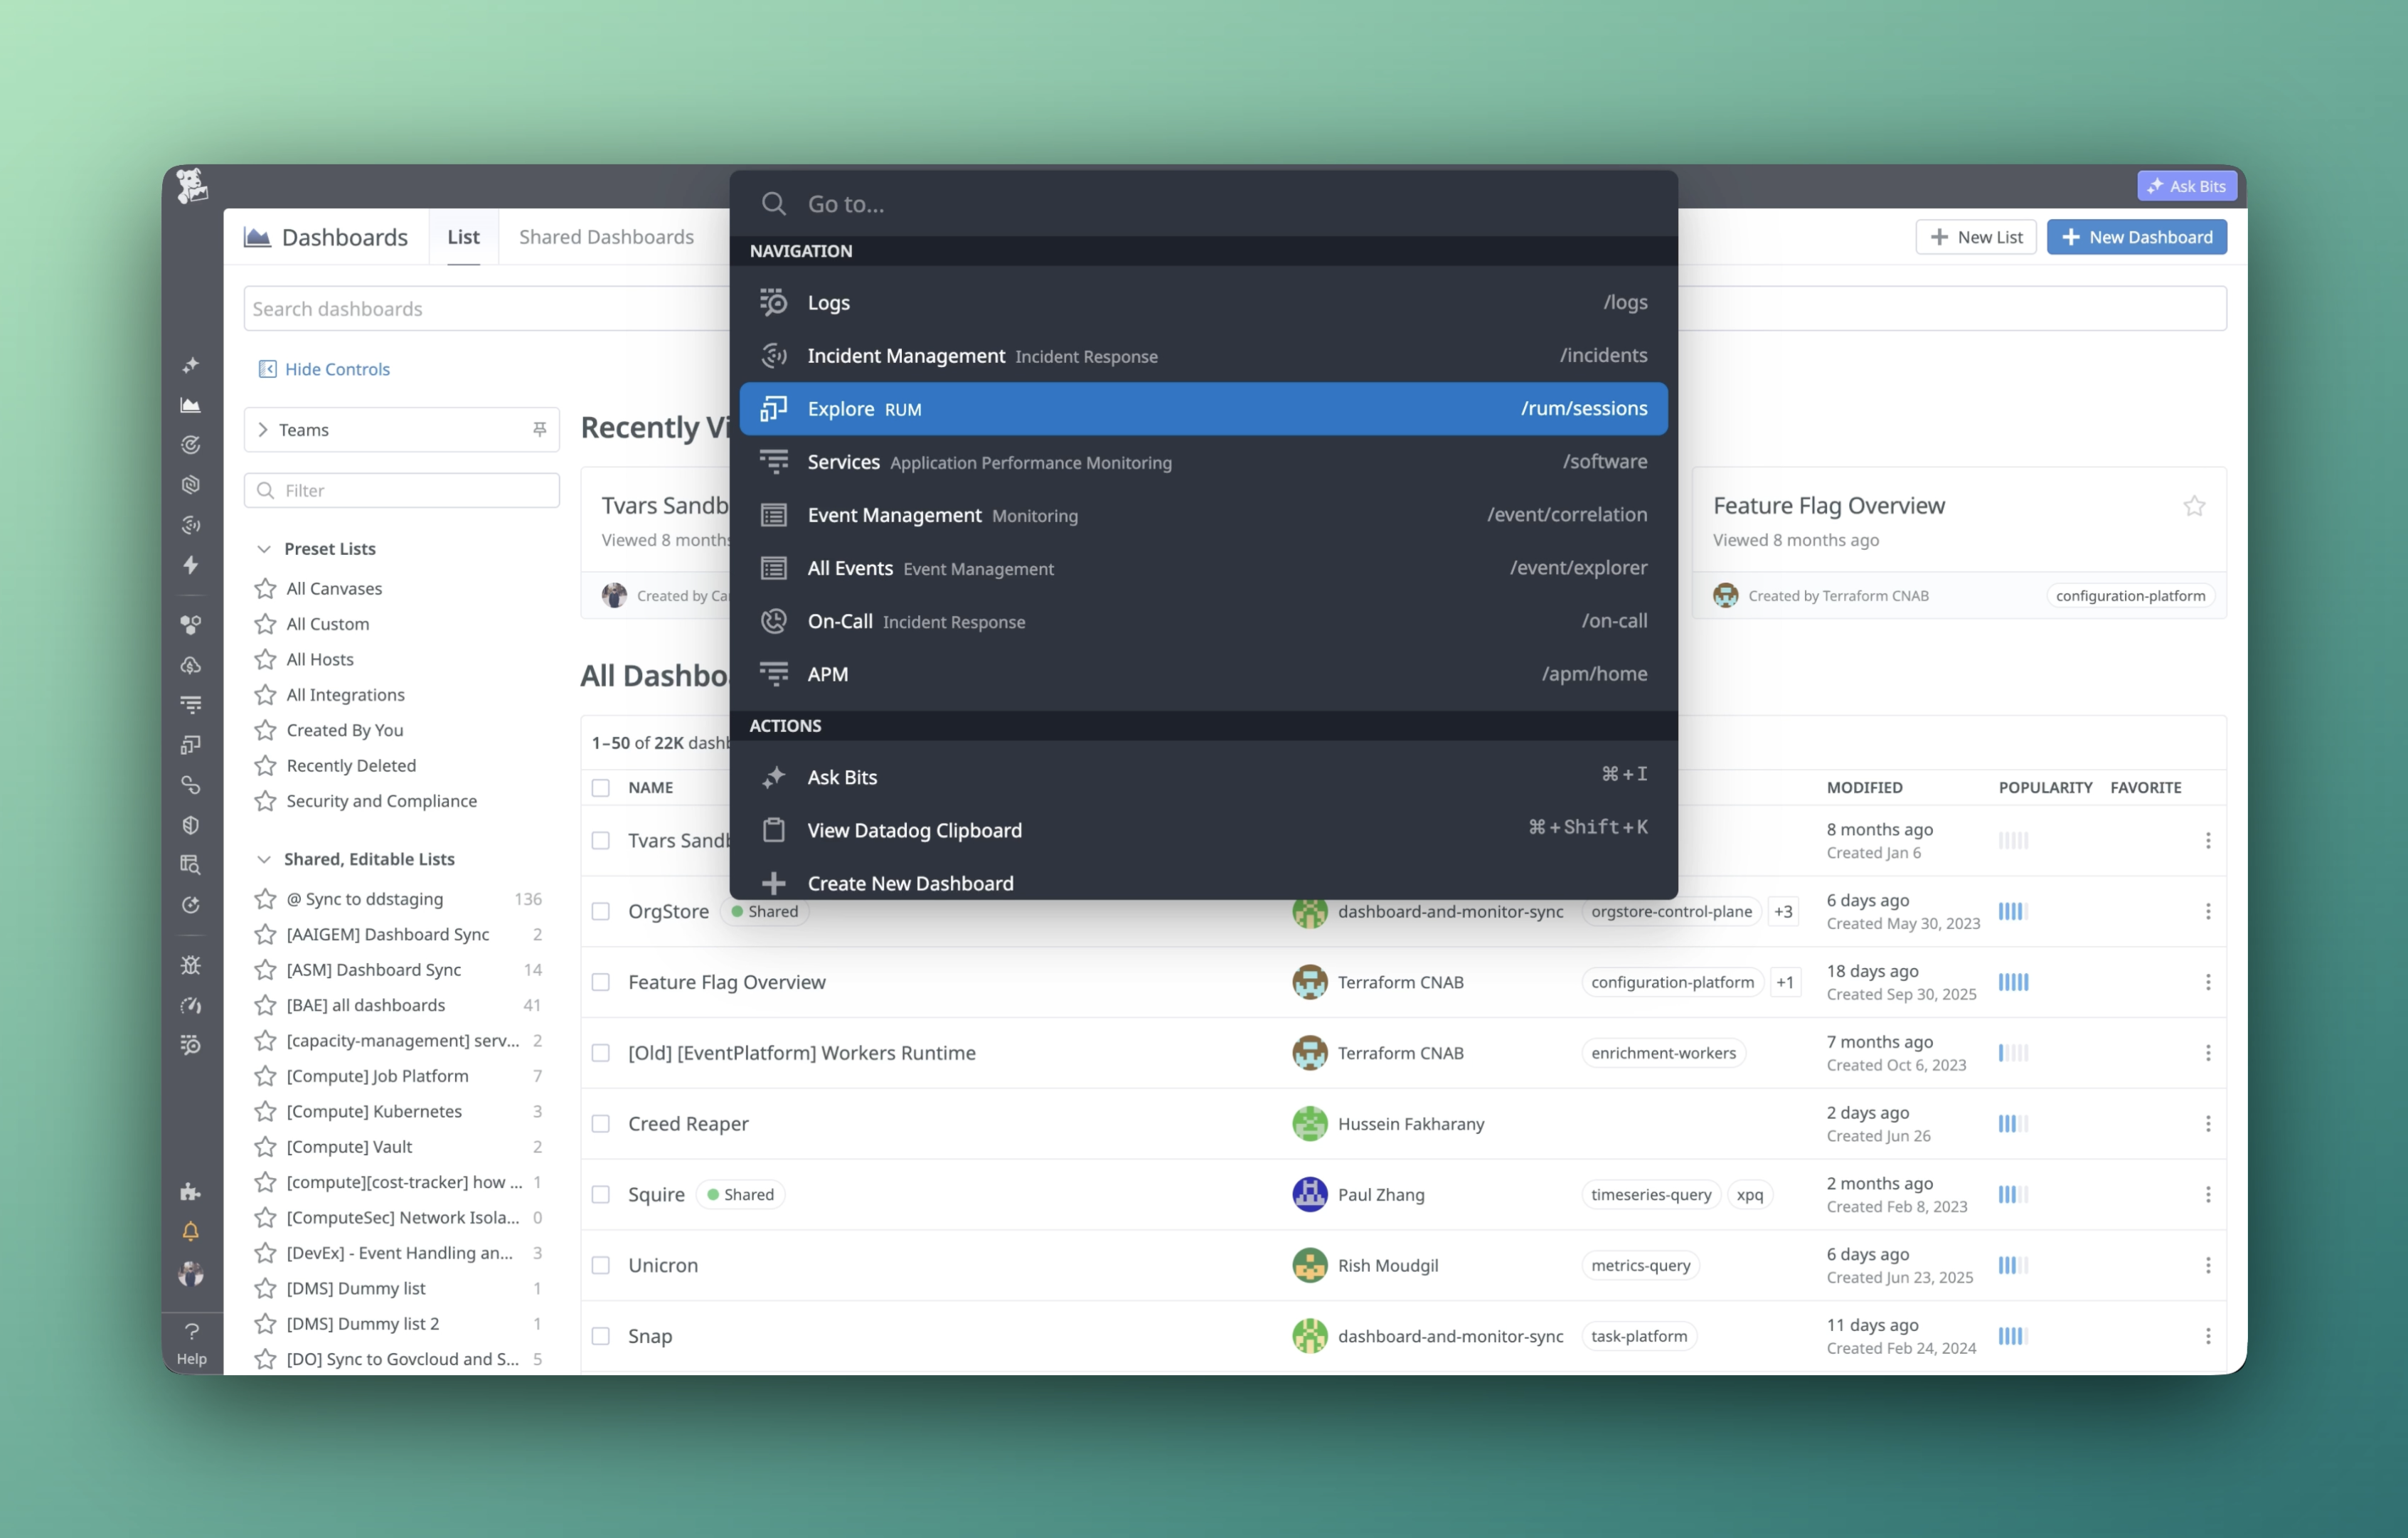Open the three-dot menu for the Workers Runtime row
The image size is (2408, 1538).
point(2208,1053)
